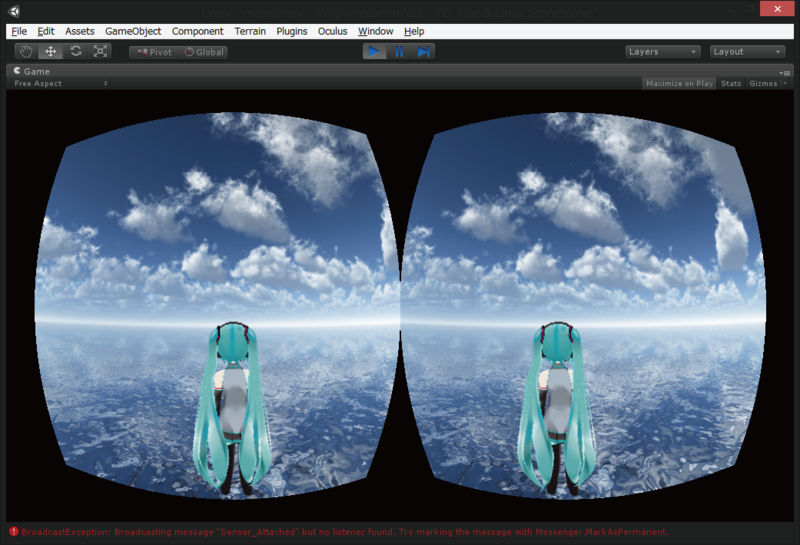This screenshot has width=800, height=545.
Task: Open the Layers dropdown
Action: click(x=663, y=52)
